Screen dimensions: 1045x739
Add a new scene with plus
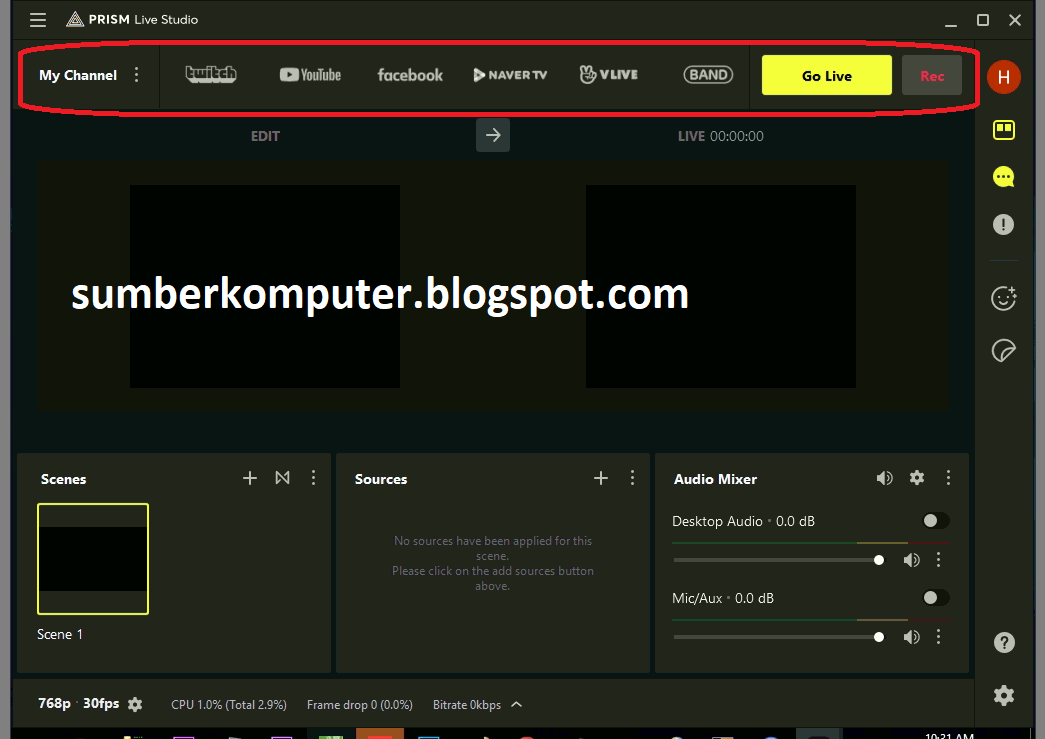click(x=250, y=478)
